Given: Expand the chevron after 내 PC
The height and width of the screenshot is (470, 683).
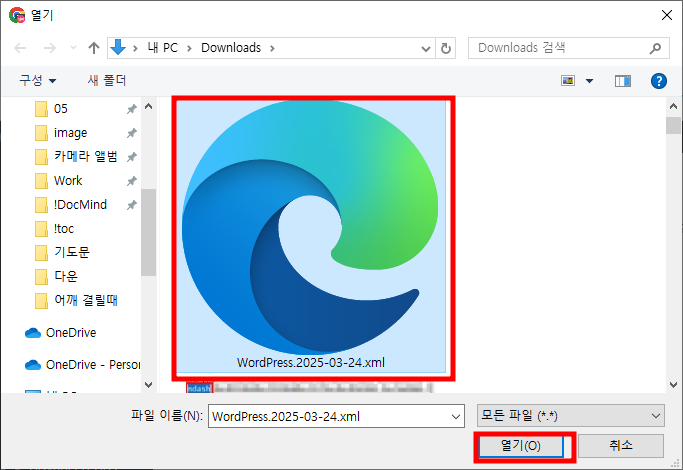Looking at the screenshot, I should [189, 48].
